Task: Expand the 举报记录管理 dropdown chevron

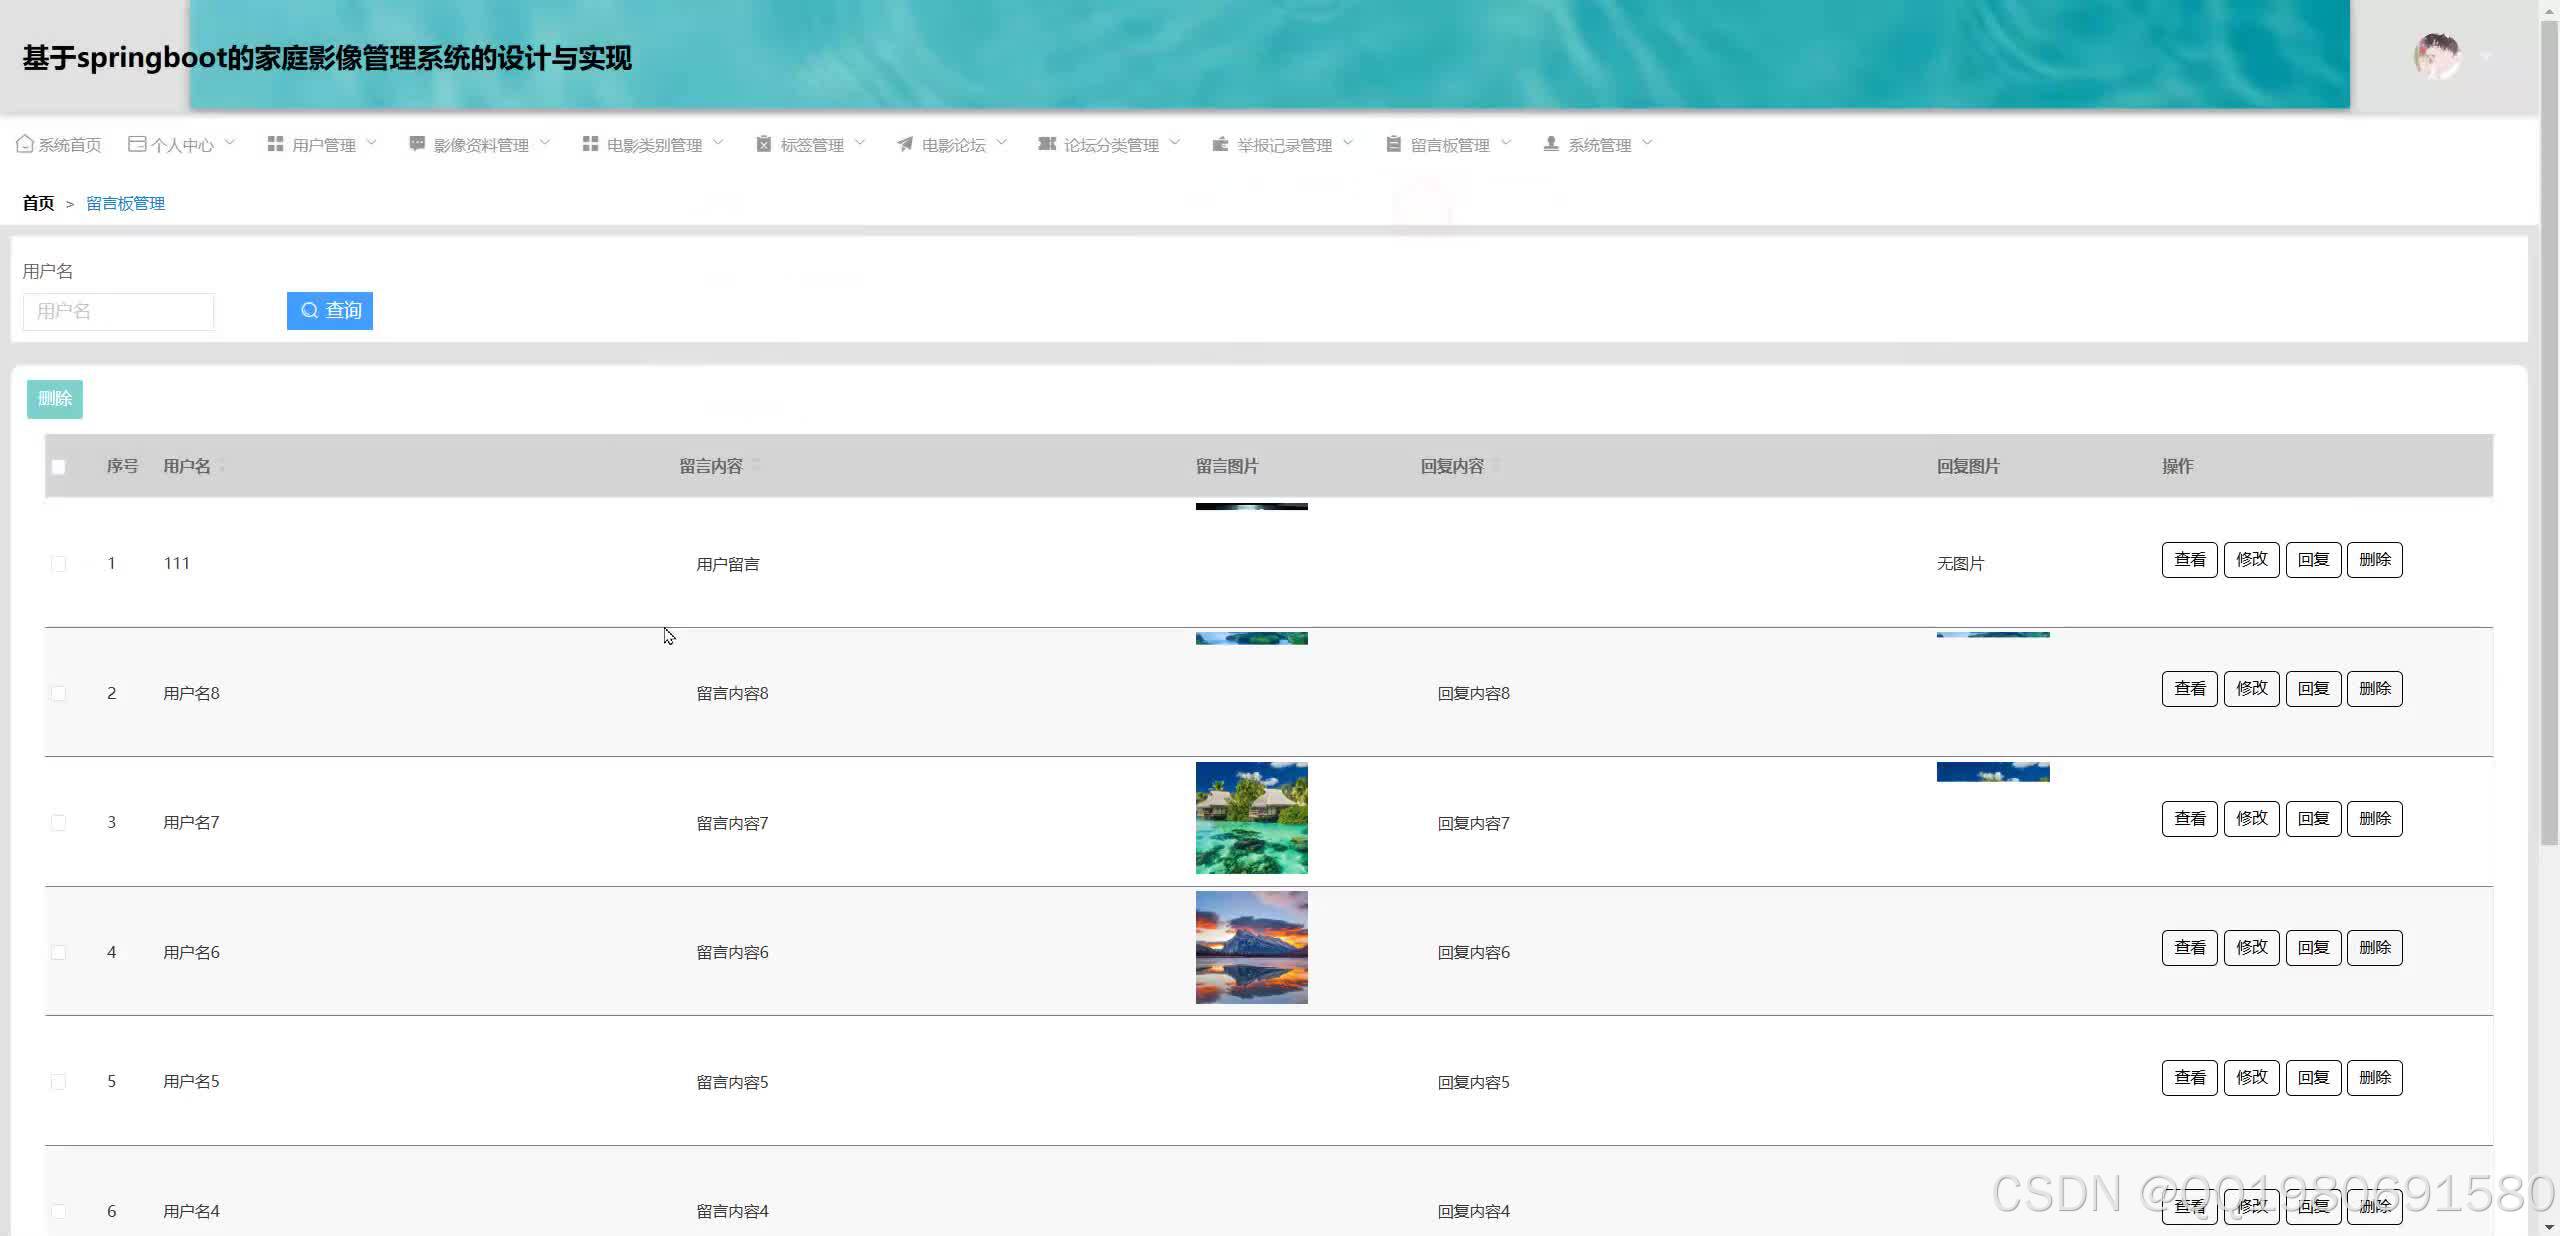Action: (1348, 143)
